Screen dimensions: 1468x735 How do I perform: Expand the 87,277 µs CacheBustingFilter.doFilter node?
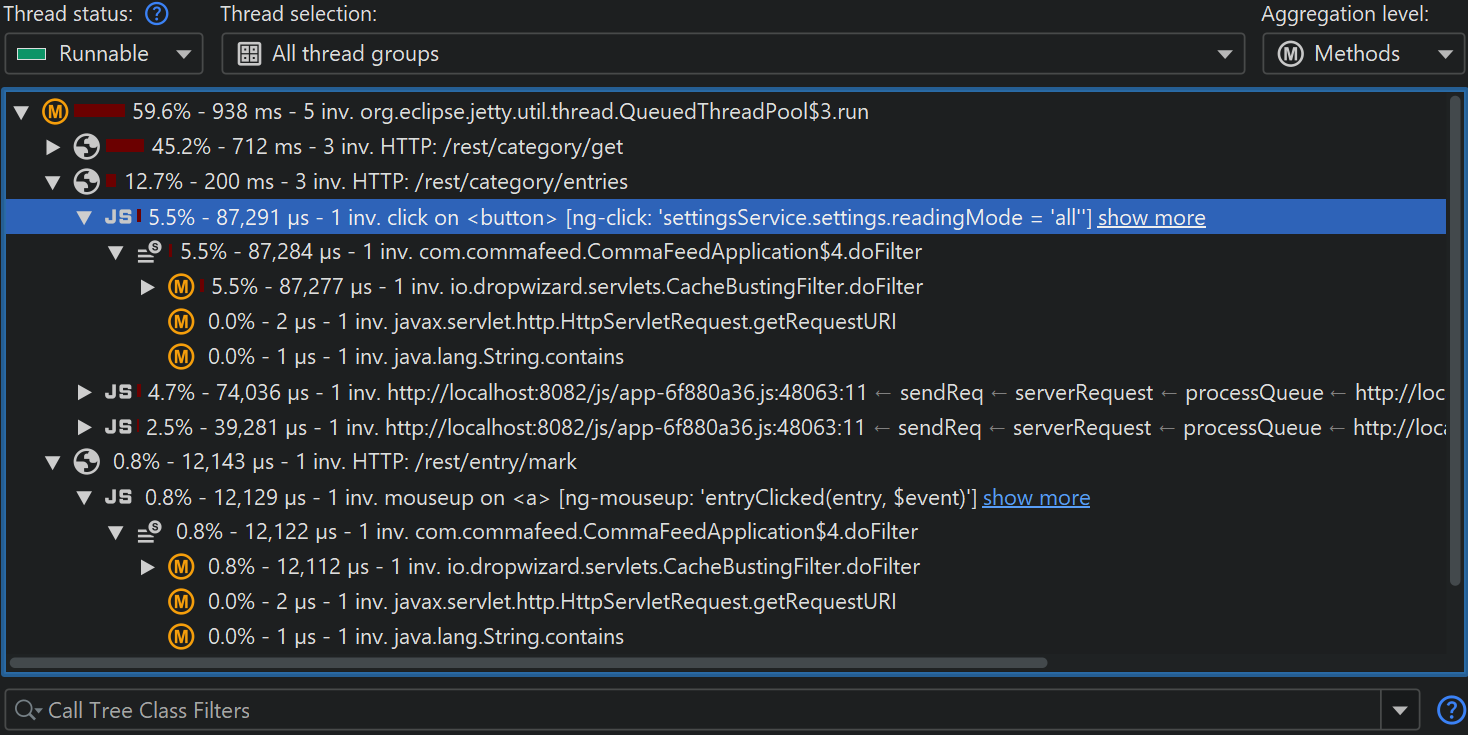pyautogui.click(x=148, y=287)
